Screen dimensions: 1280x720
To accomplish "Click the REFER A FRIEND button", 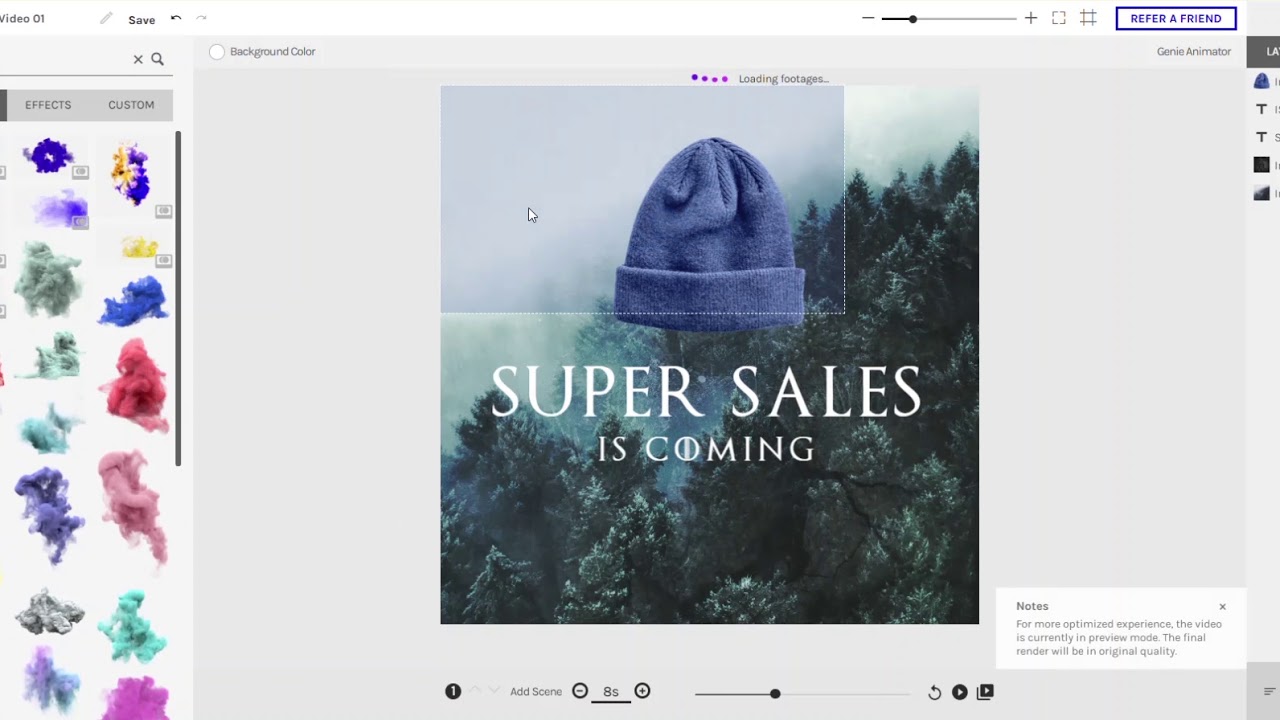I will [1176, 19].
